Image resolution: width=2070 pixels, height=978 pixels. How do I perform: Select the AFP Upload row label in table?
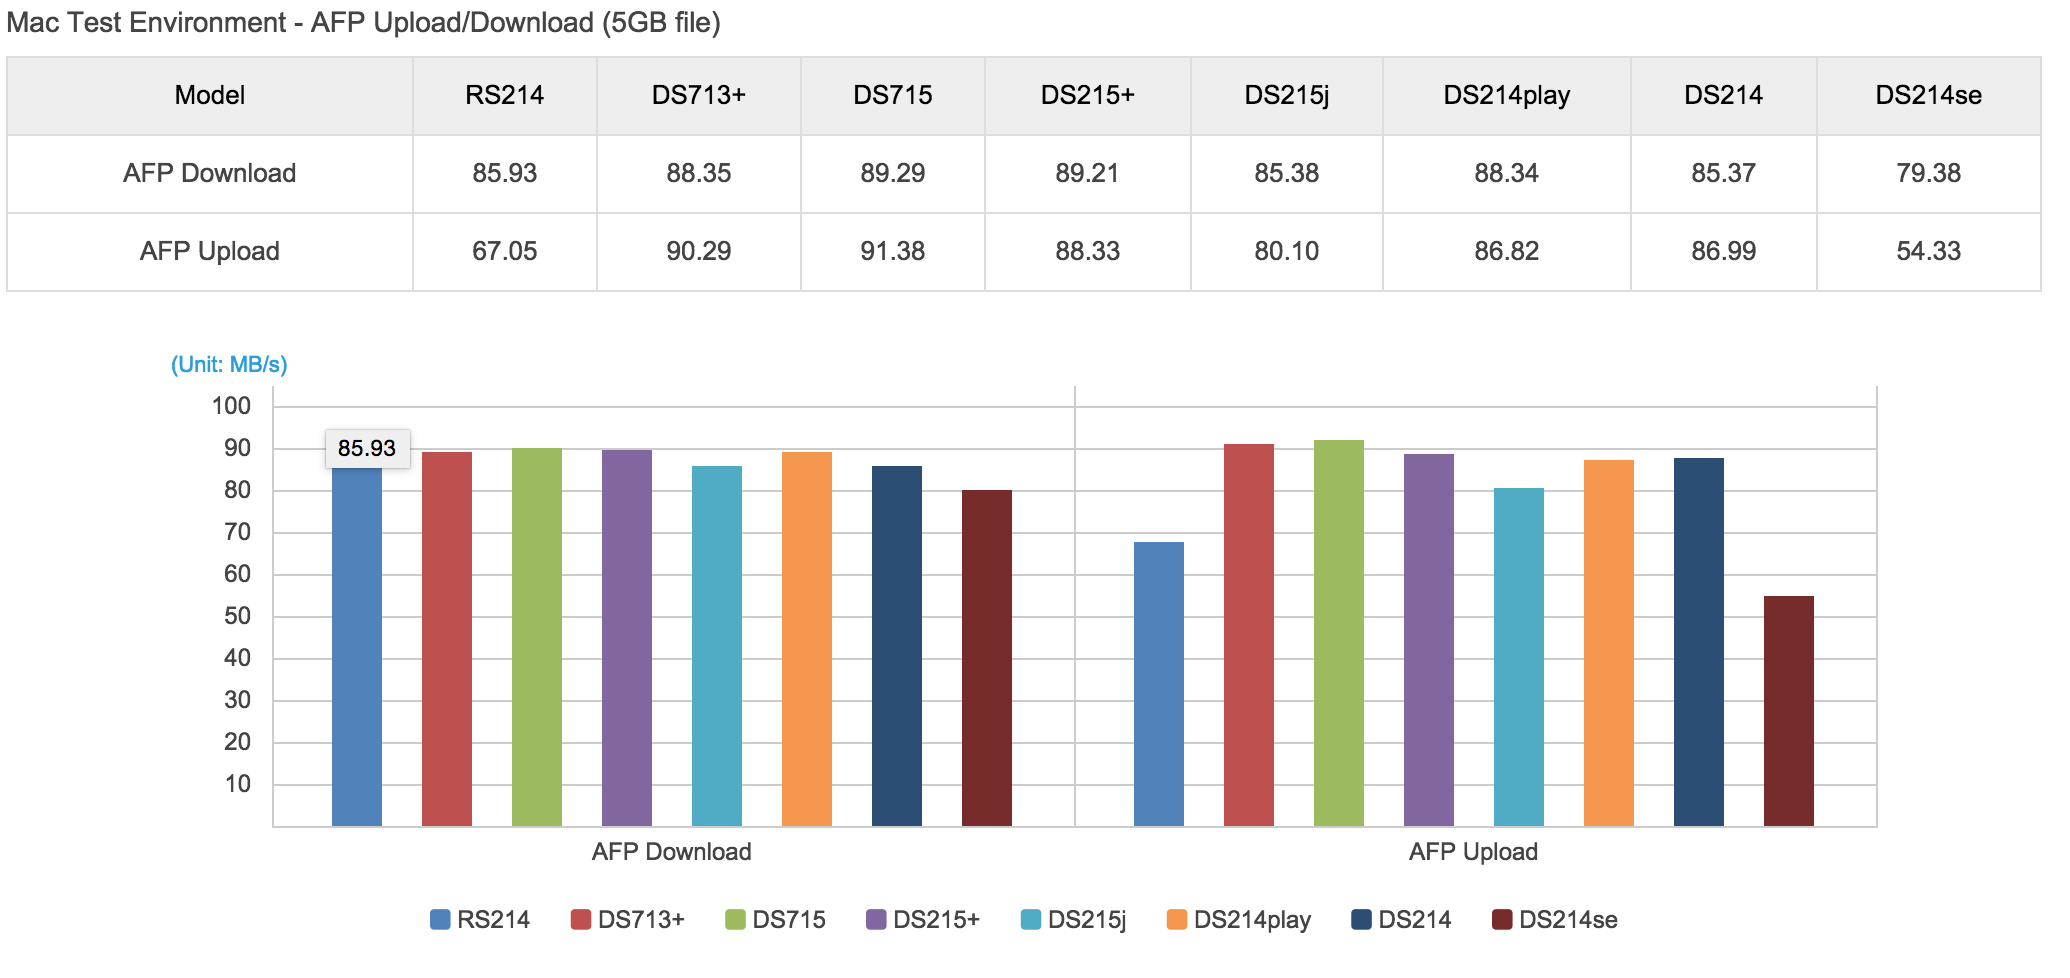point(209,251)
